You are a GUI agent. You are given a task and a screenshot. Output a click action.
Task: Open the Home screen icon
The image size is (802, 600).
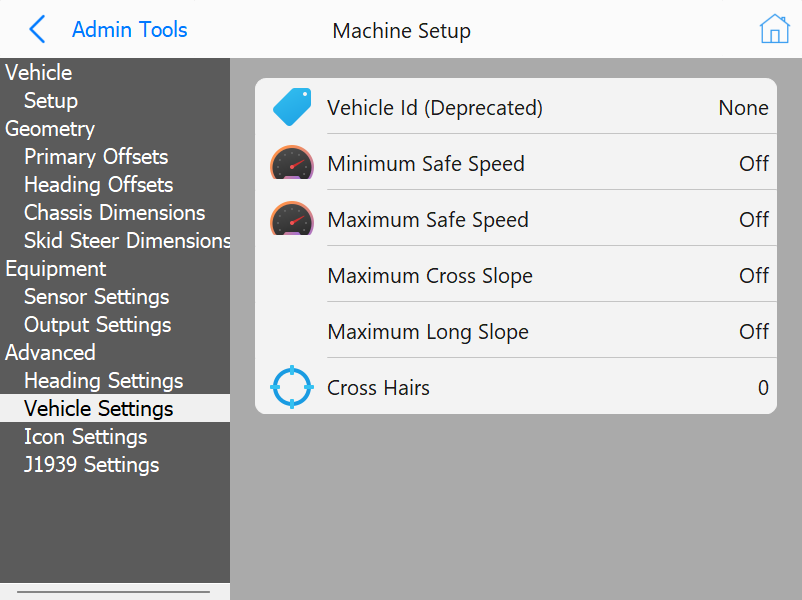click(x=774, y=29)
